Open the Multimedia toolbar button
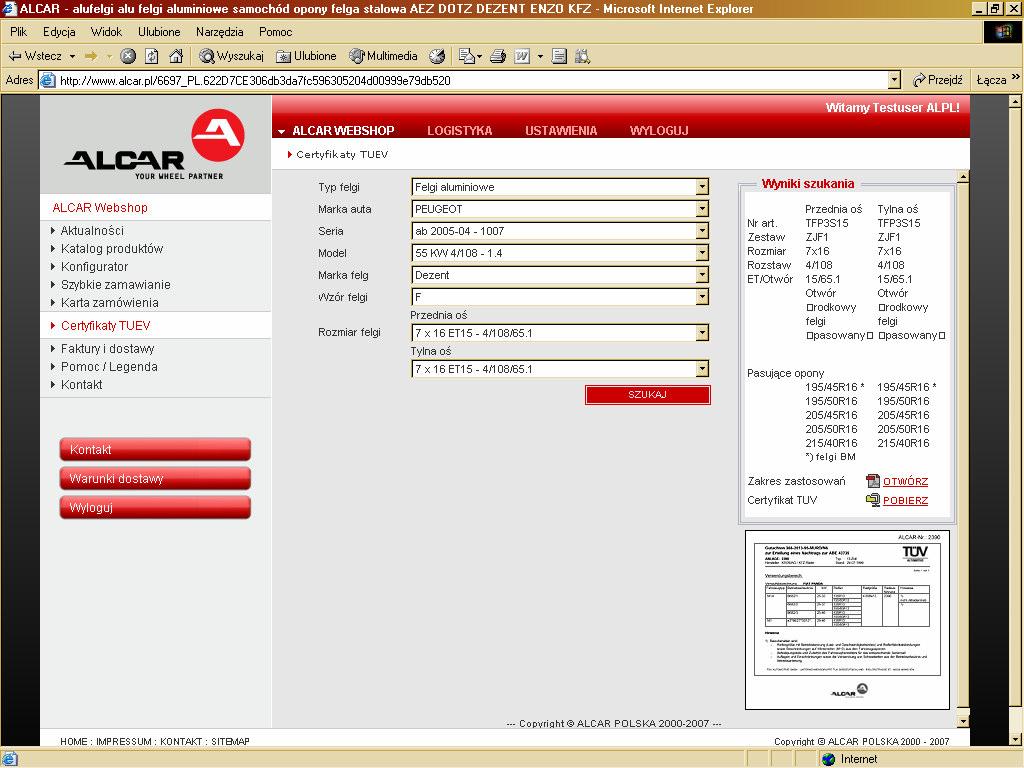1024x768 pixels. 383,56
